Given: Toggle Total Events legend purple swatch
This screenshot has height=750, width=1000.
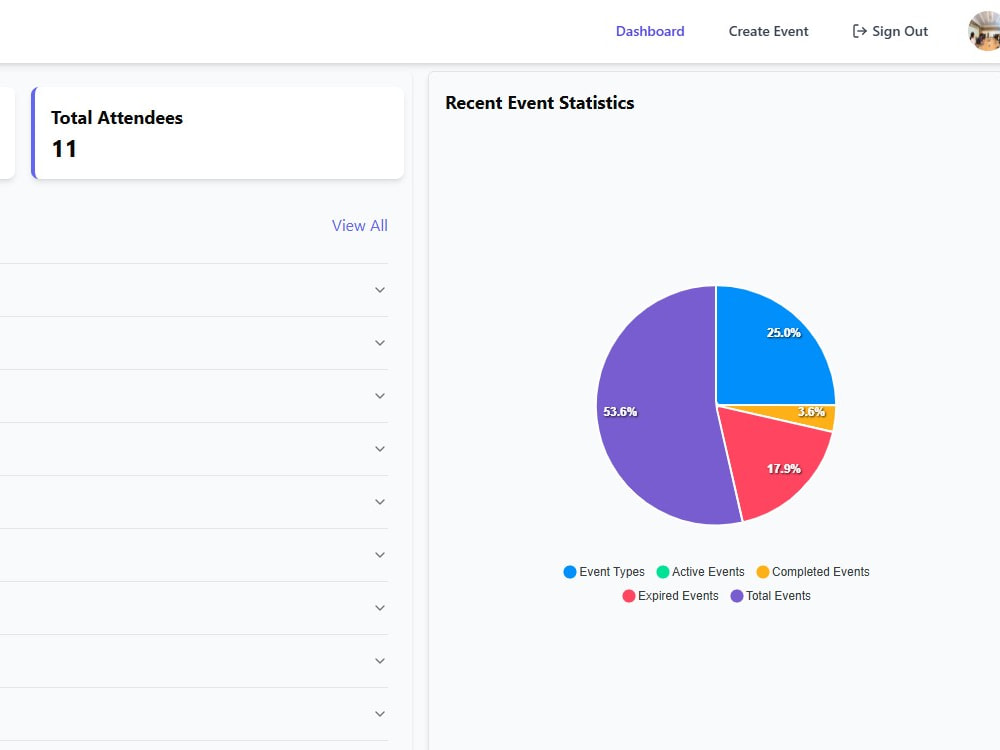Looking at the screenshot, I should coord(737,596).
